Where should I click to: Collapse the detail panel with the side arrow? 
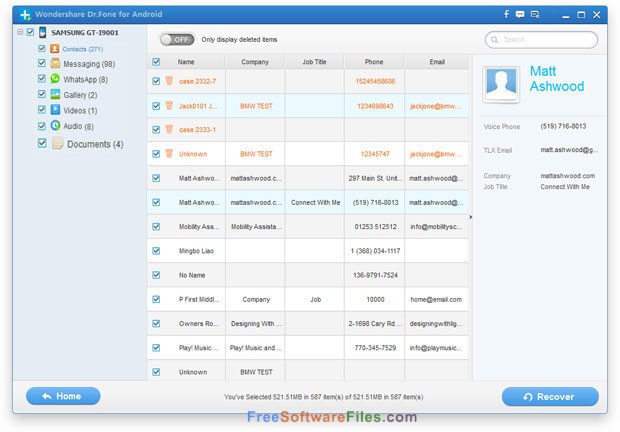coord(471,217)
